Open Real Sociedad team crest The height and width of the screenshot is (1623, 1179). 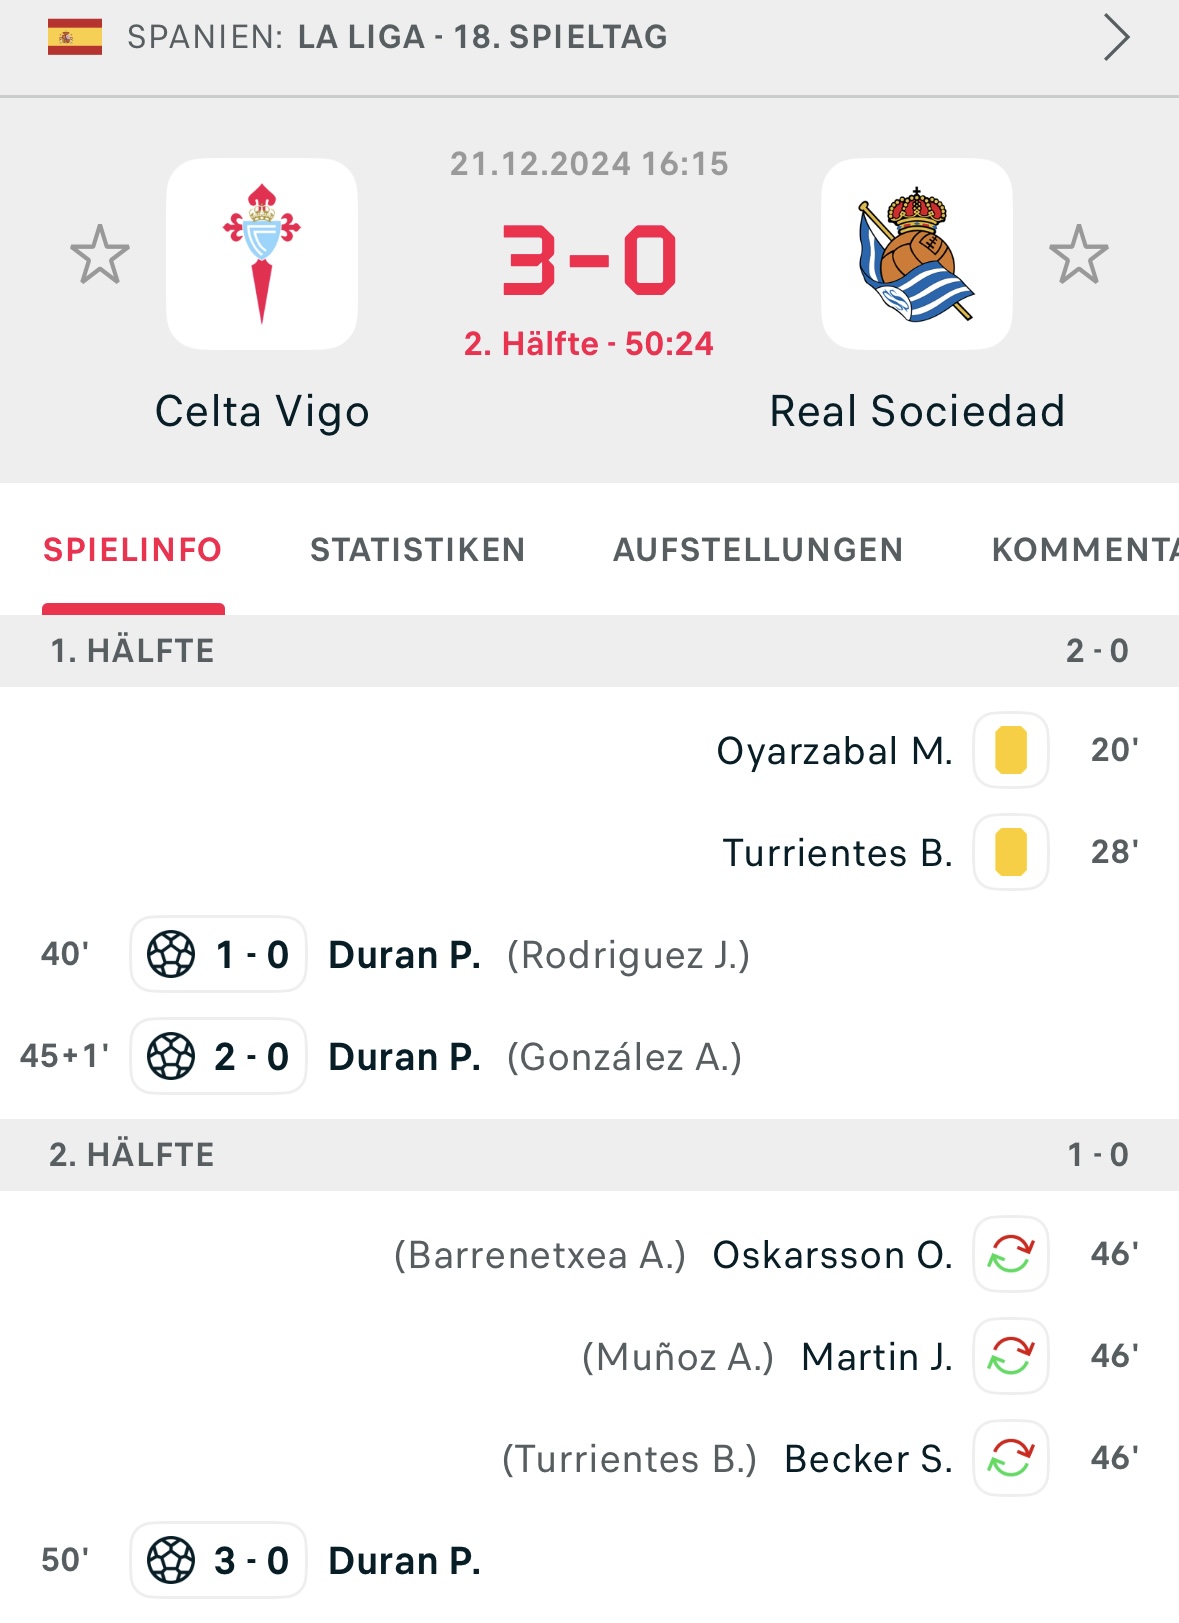pos(917,254)
